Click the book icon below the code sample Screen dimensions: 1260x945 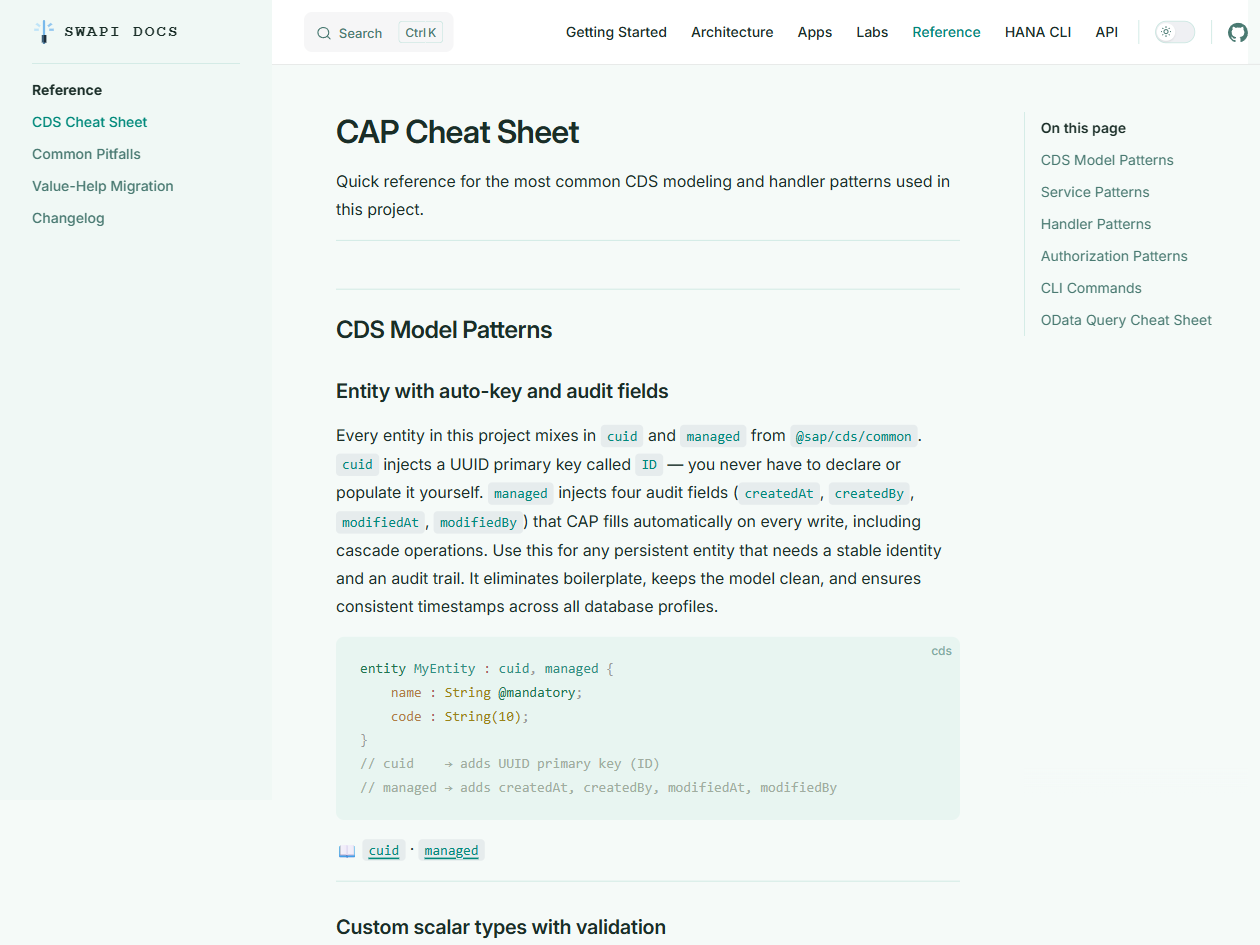coord(346,849)
